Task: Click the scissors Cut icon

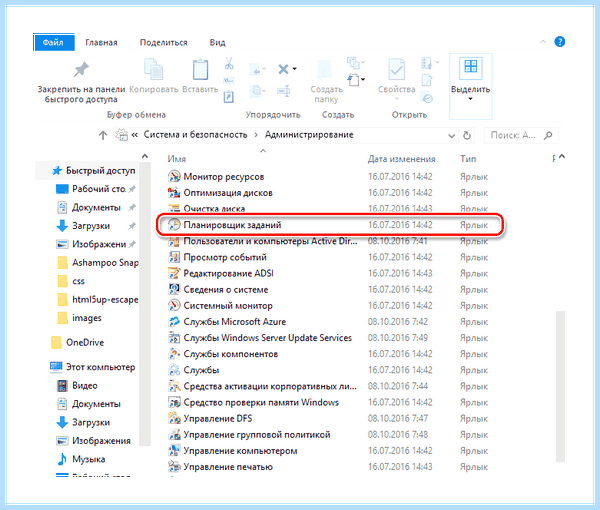Action: coord(229,63)
